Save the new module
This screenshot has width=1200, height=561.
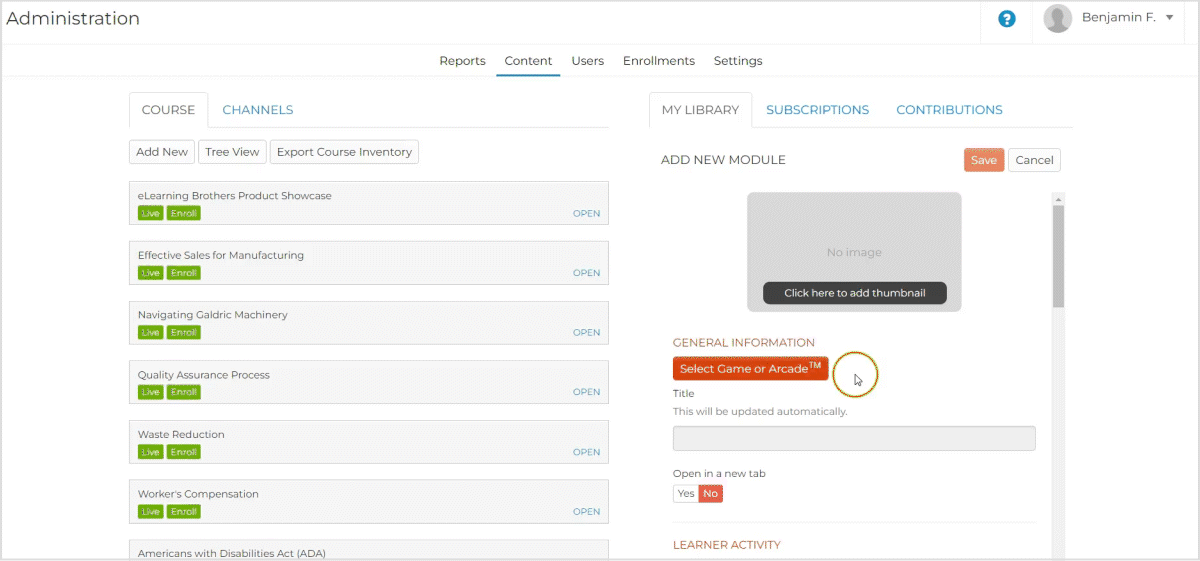(983, 160)
